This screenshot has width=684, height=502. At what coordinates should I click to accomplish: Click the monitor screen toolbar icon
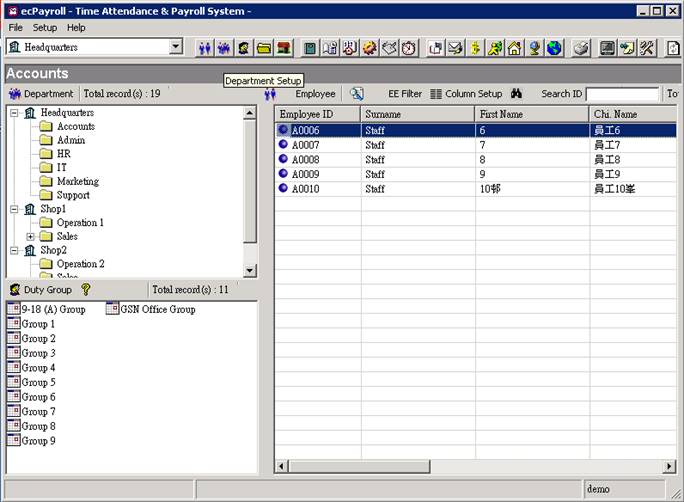coord(607,48)
